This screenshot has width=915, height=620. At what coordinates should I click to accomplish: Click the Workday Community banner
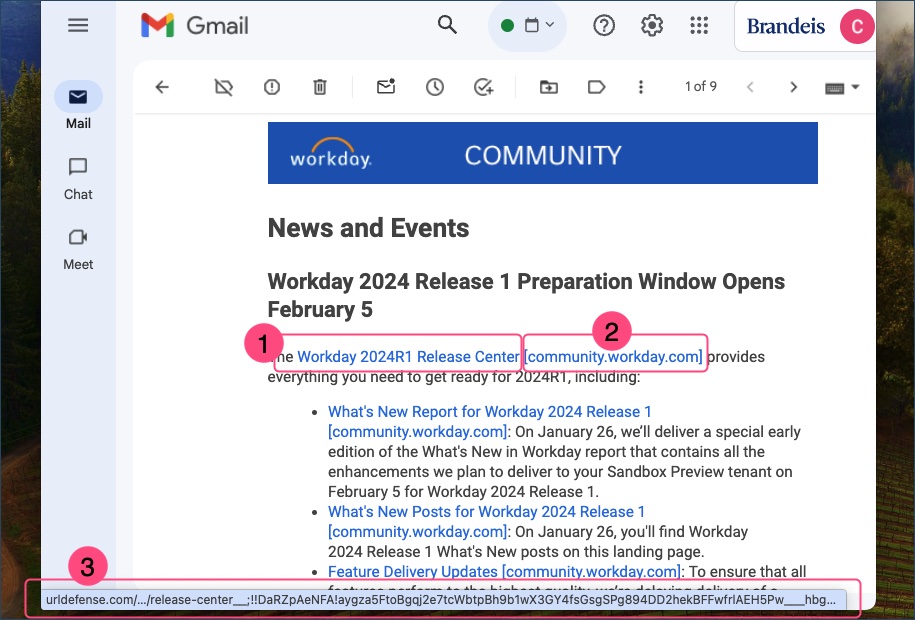pyautogui.click(x=543, y=153)
